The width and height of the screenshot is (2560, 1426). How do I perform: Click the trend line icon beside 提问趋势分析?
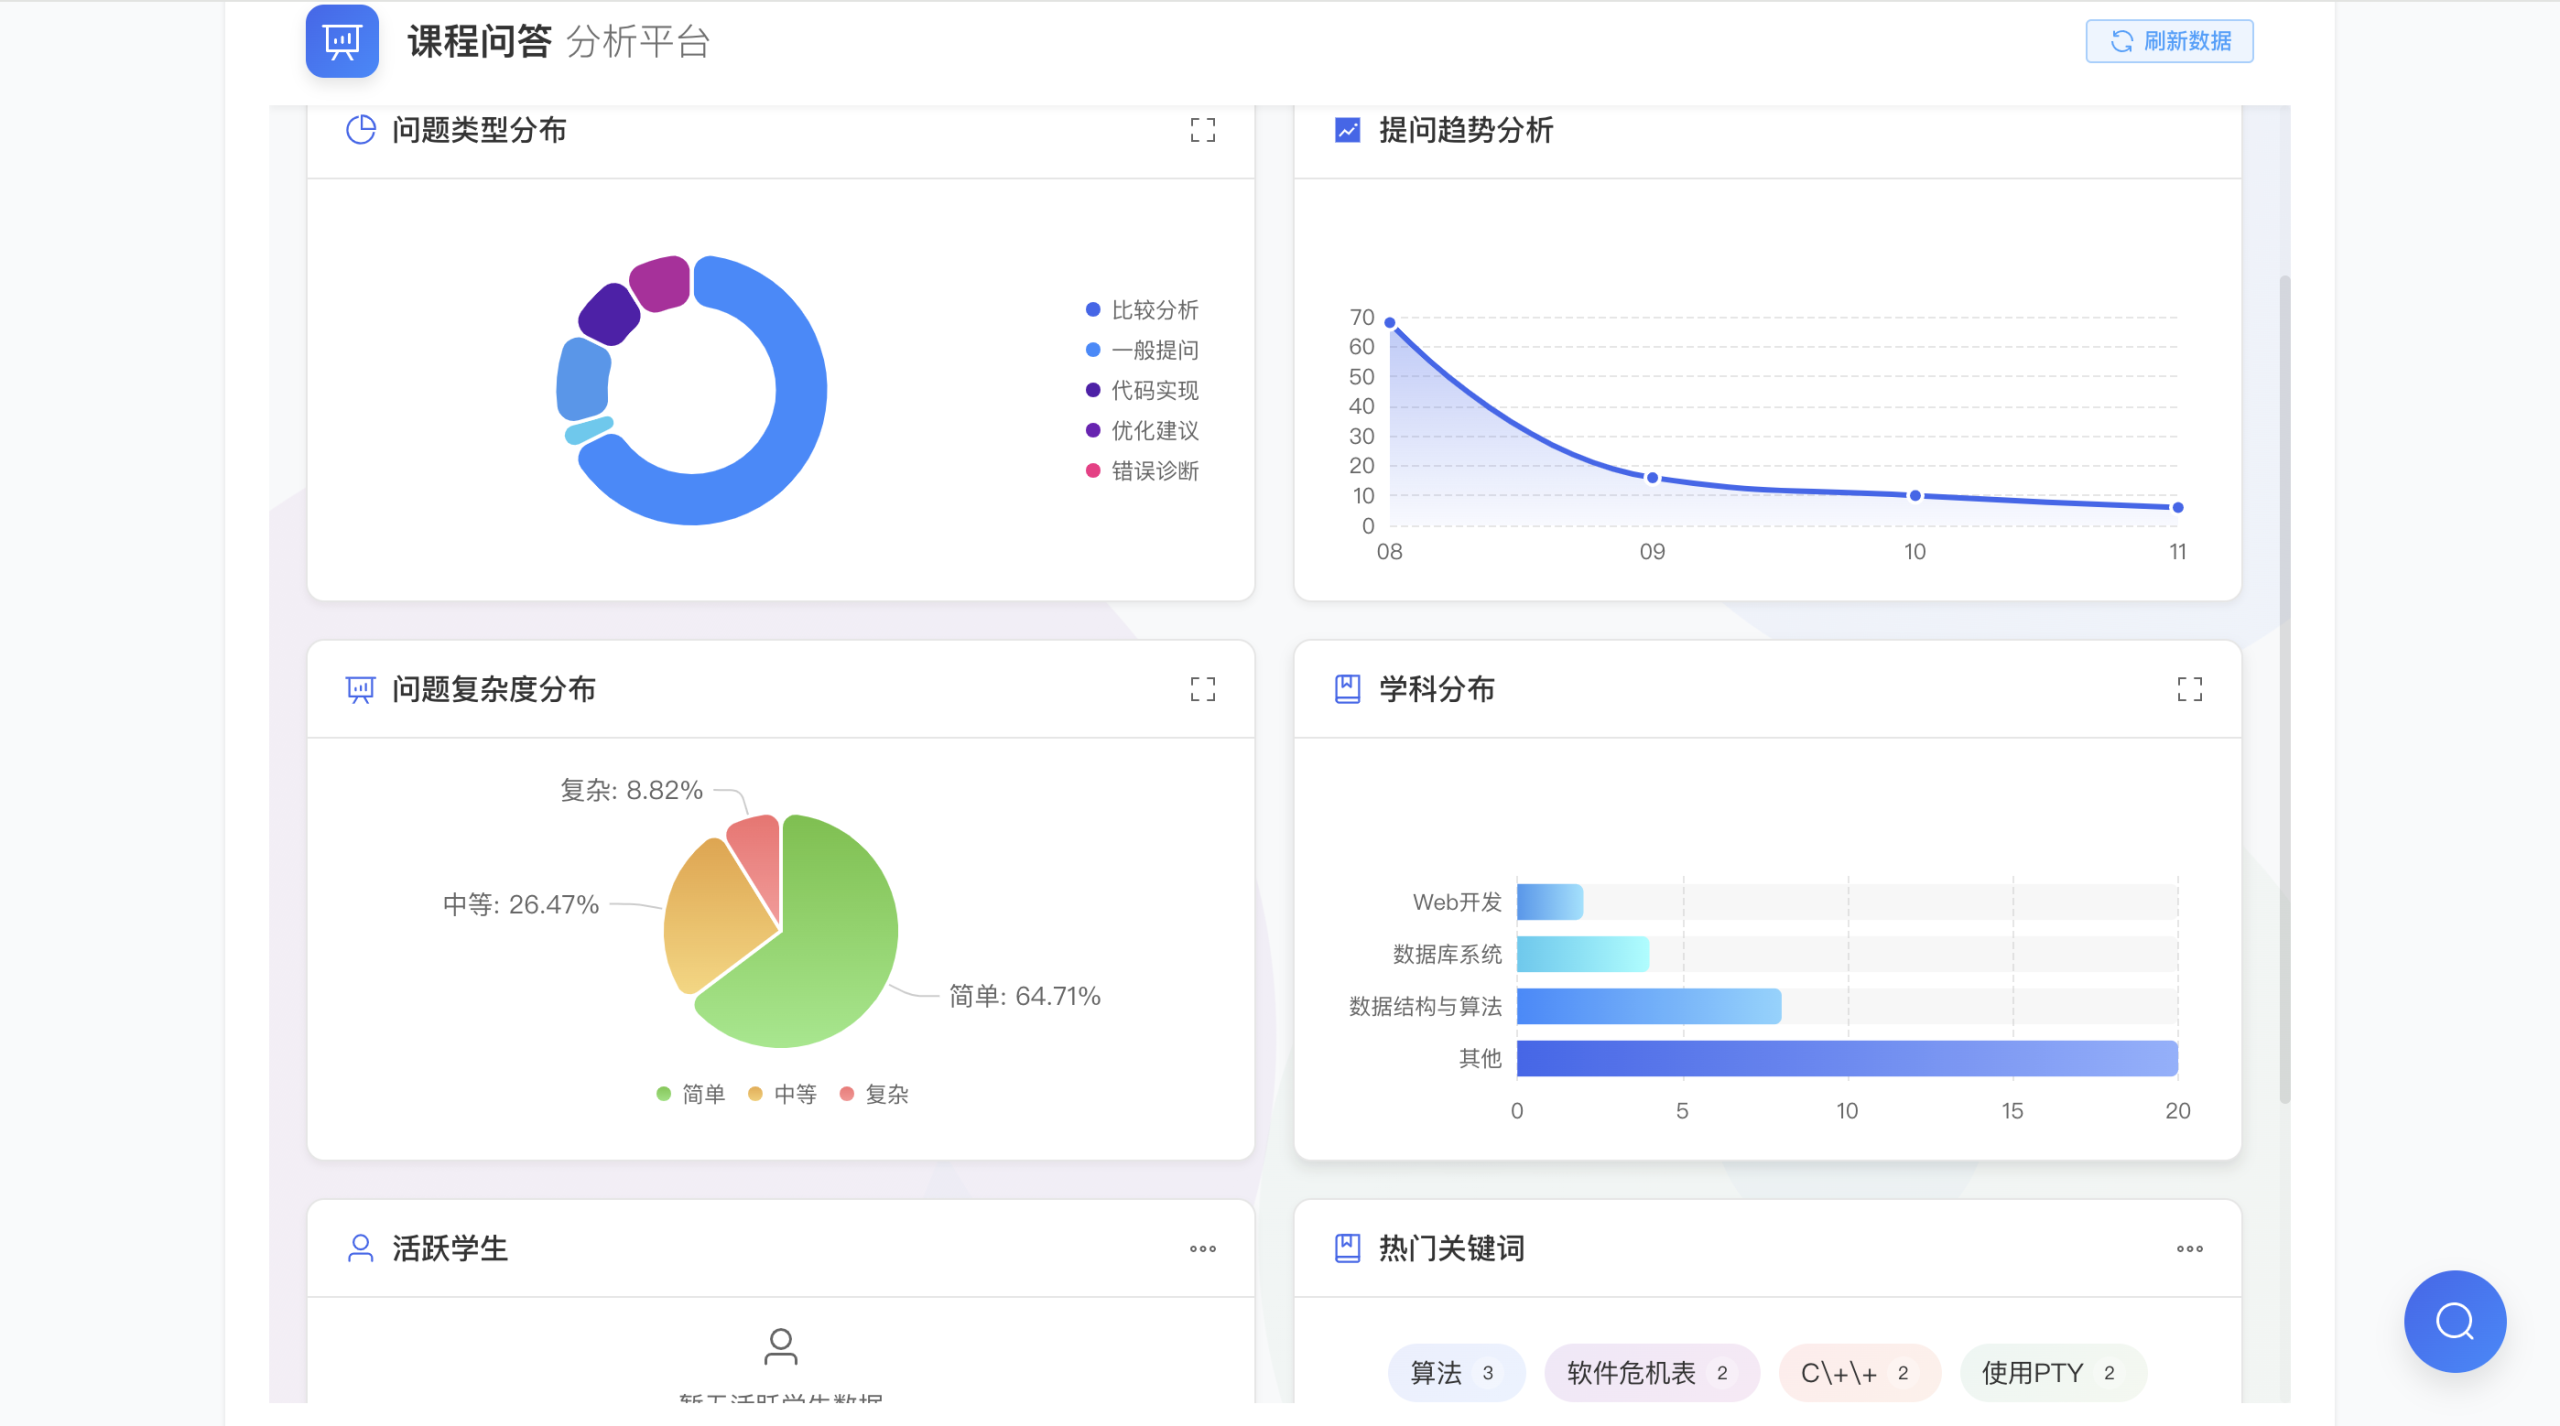pos(1347,130)
